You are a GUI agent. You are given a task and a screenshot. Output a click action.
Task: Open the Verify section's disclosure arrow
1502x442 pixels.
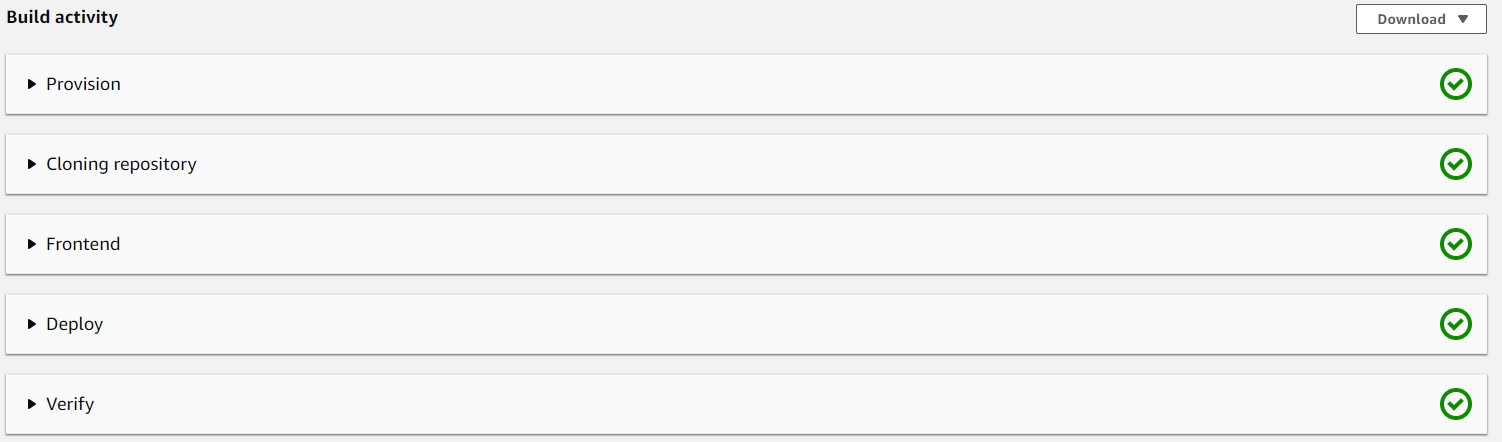point(32,405)
